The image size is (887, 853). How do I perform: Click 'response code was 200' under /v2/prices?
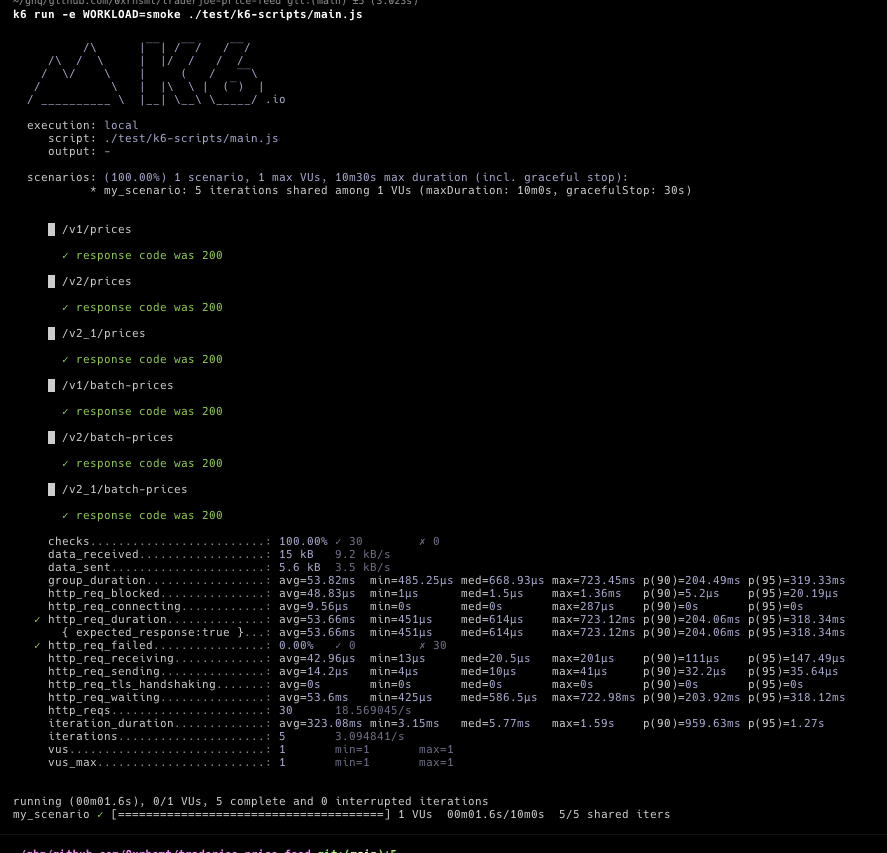pyautogui.click(x=149, y=308)
